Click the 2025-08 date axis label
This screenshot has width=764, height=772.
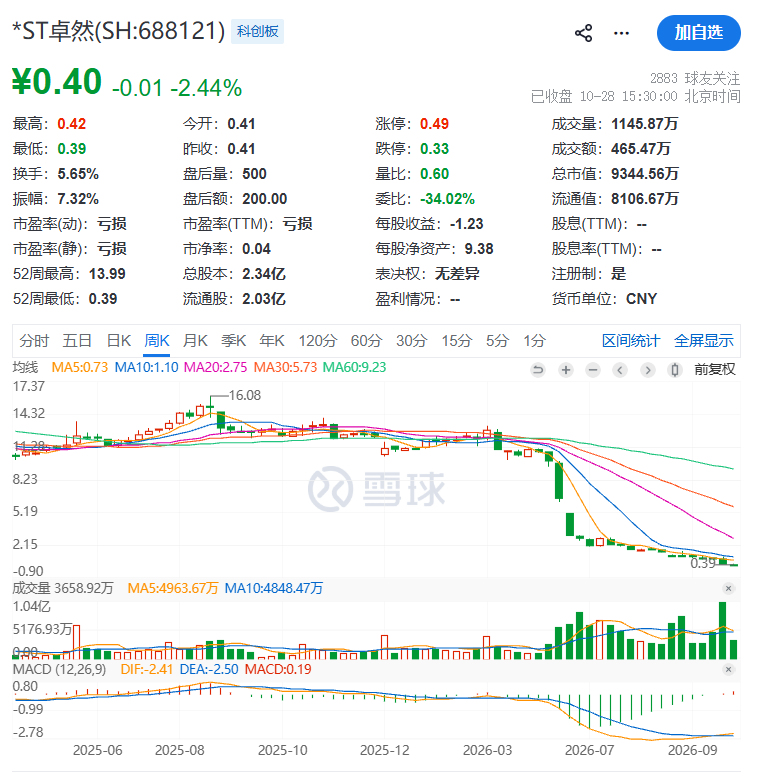(180, 750)
